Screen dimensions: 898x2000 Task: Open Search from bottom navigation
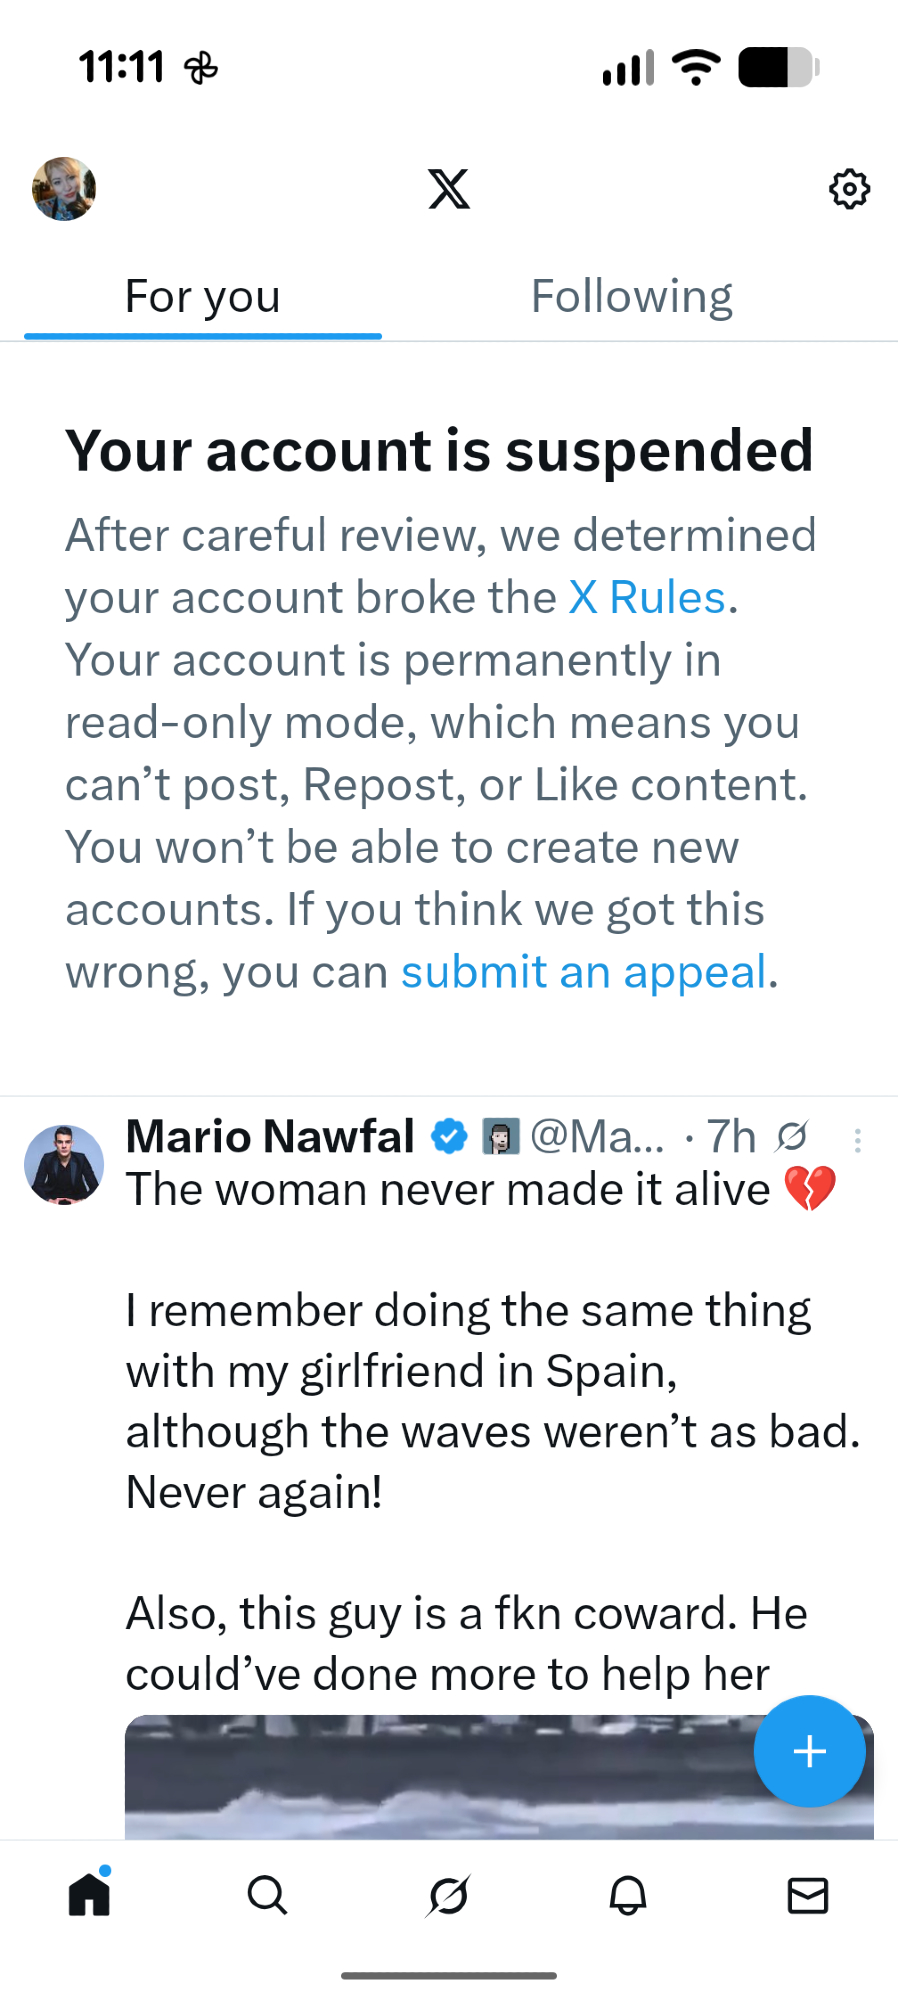point(268,1894)
